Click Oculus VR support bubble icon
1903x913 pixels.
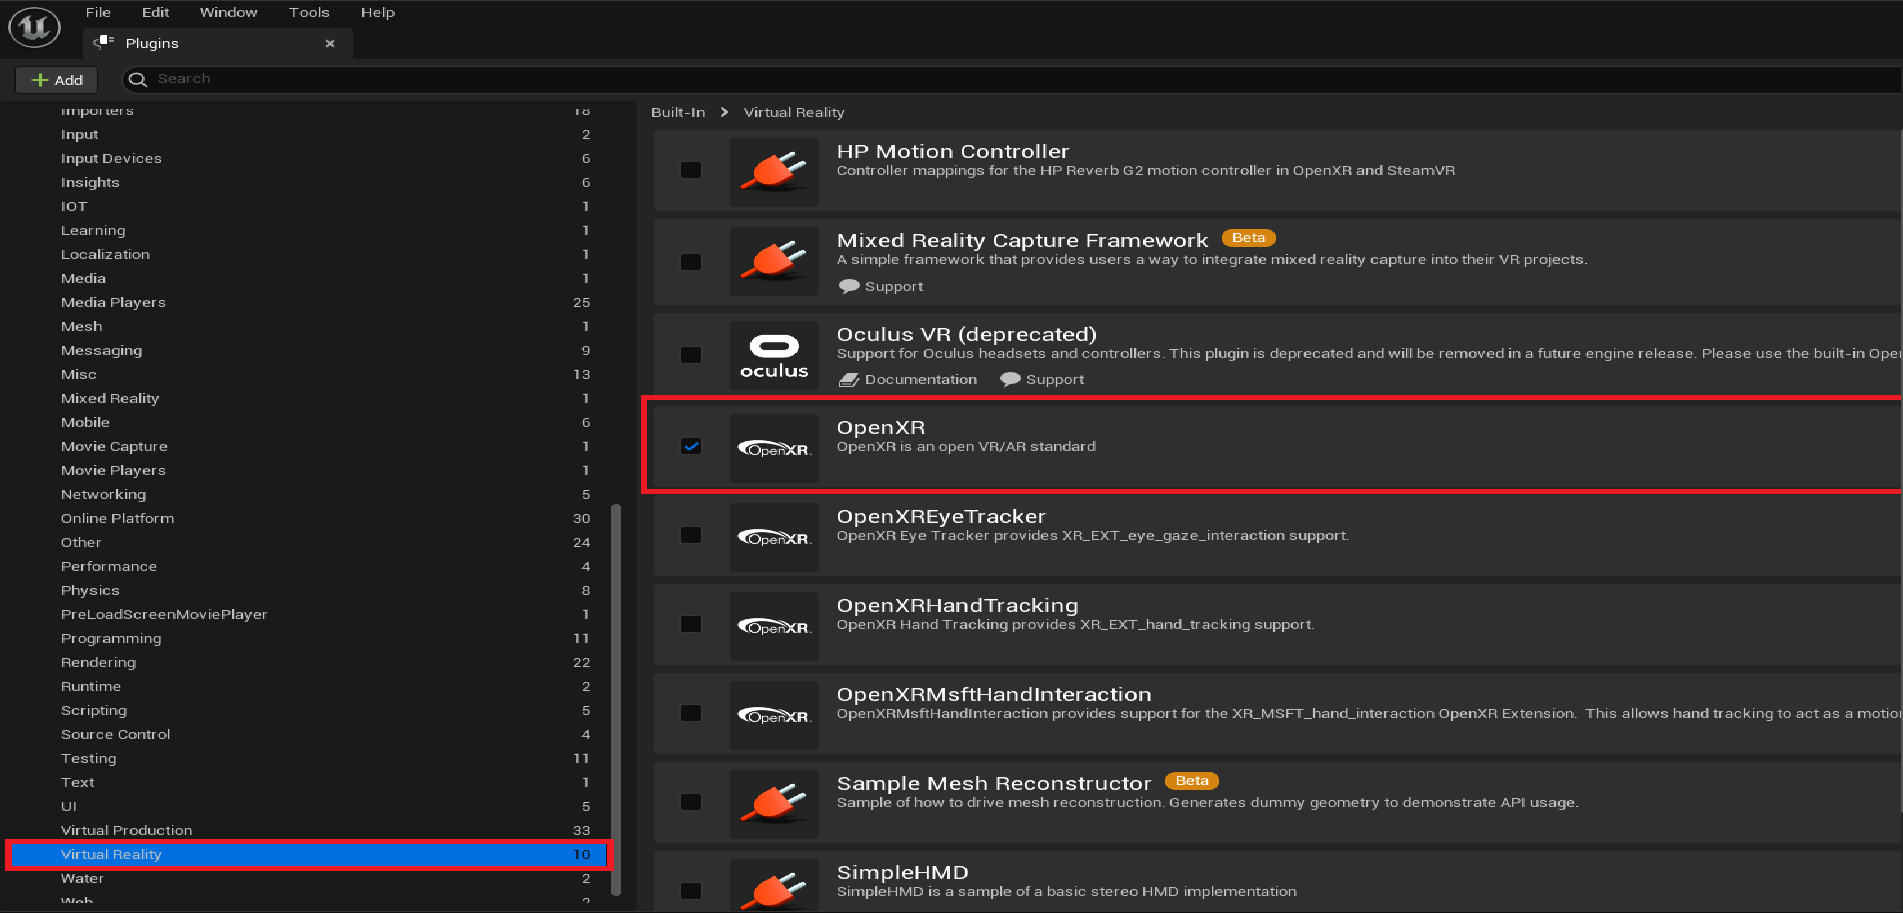[x=1010, y=379]
